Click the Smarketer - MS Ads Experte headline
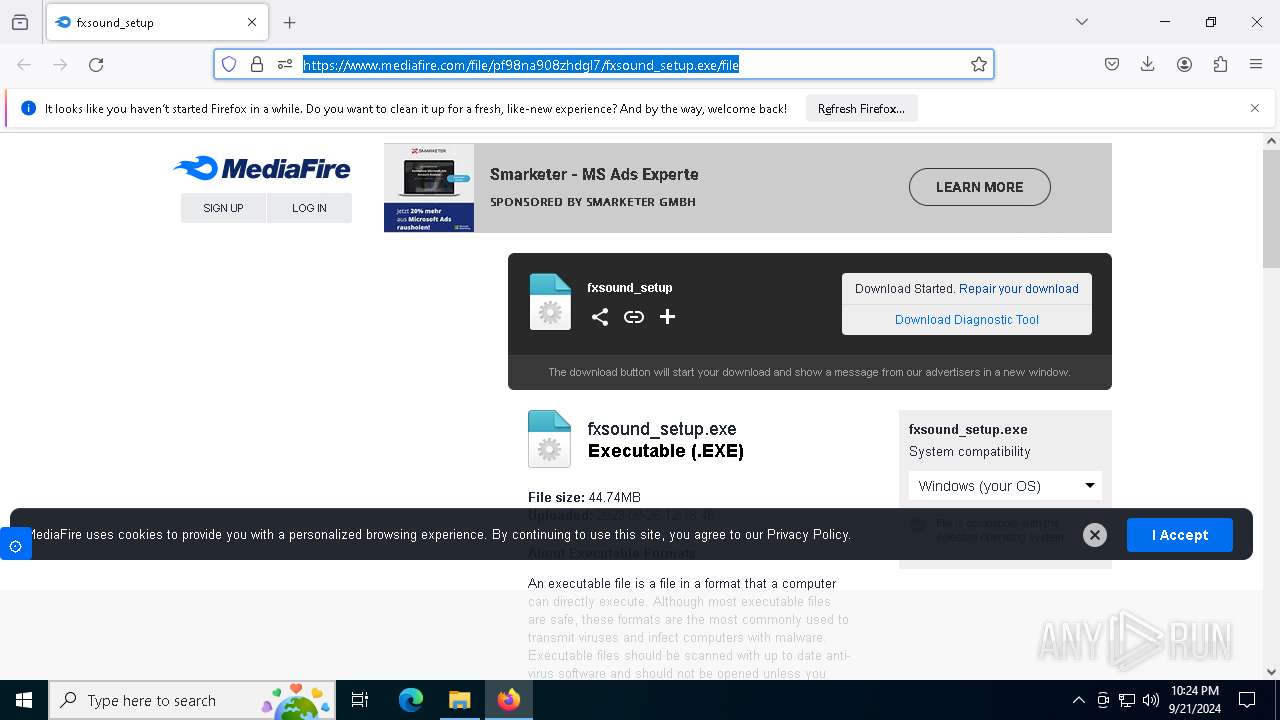This screenshot has height=720, width=1280. [594, 174]
